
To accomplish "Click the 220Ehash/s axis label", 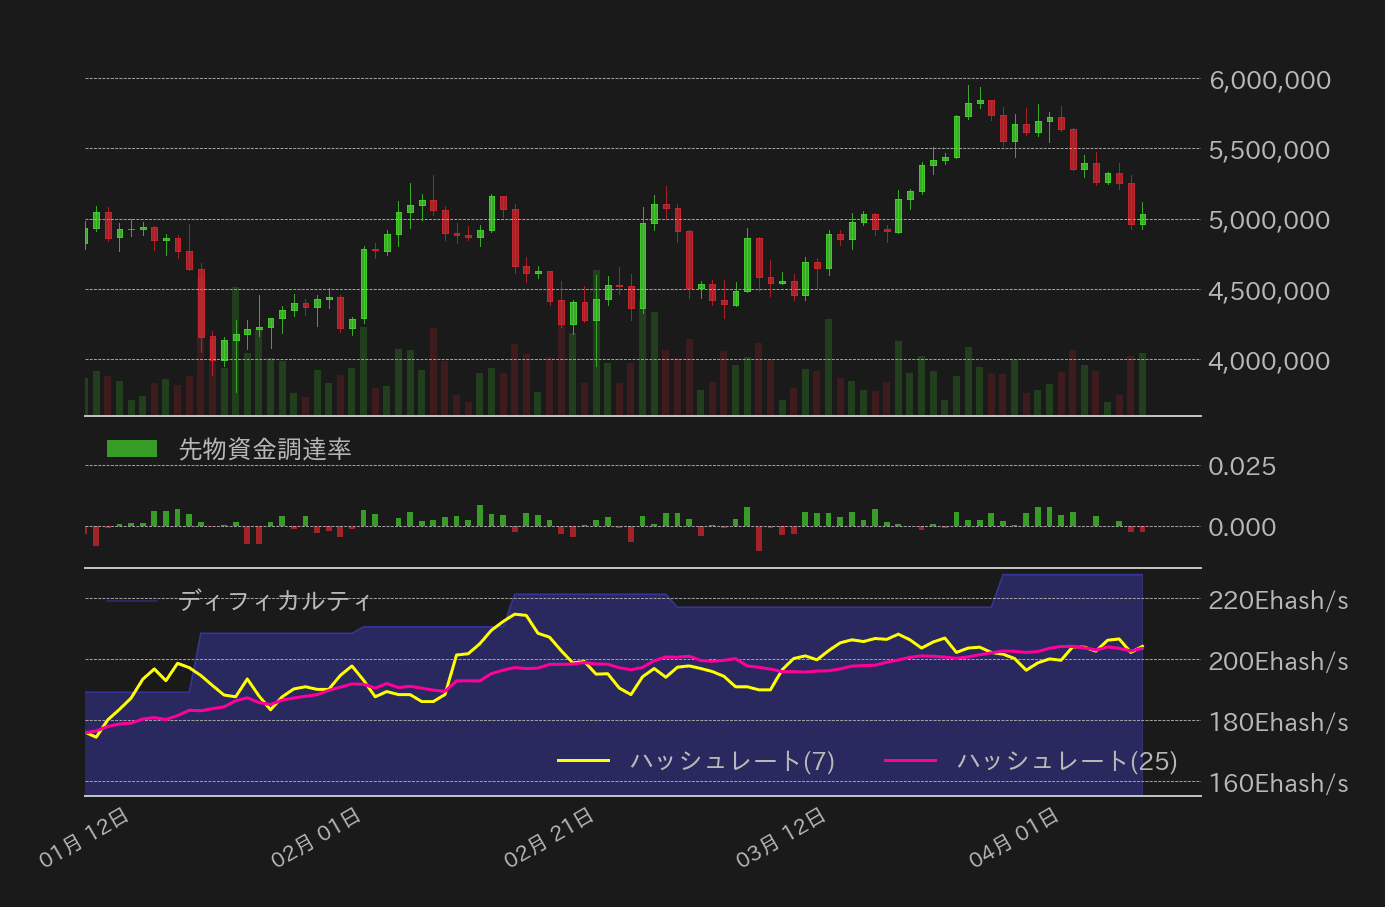I will [1276, 601].
